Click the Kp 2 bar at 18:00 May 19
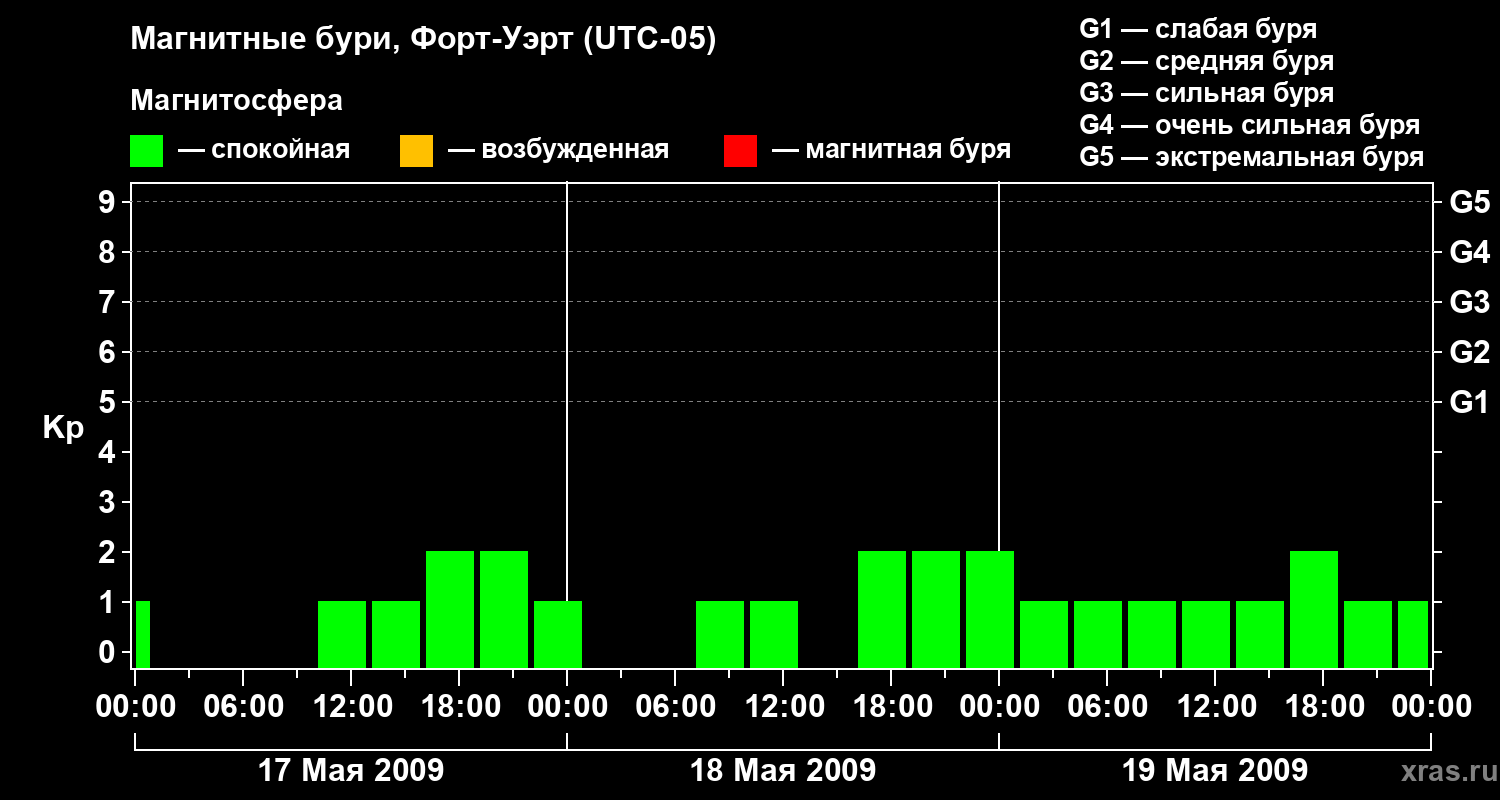The width and height of the screenshot is (1500, 800). coord(1314,609)
